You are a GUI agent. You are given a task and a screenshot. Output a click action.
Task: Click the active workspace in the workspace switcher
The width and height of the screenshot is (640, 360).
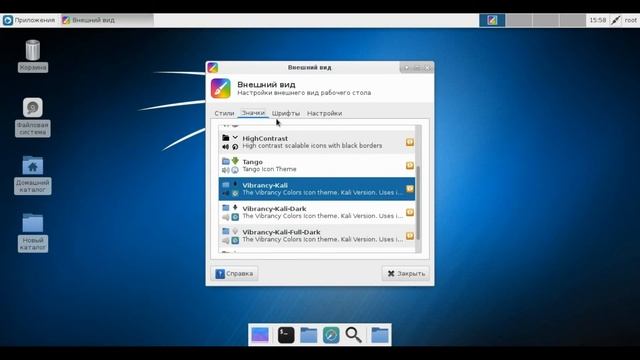[492, 20]
